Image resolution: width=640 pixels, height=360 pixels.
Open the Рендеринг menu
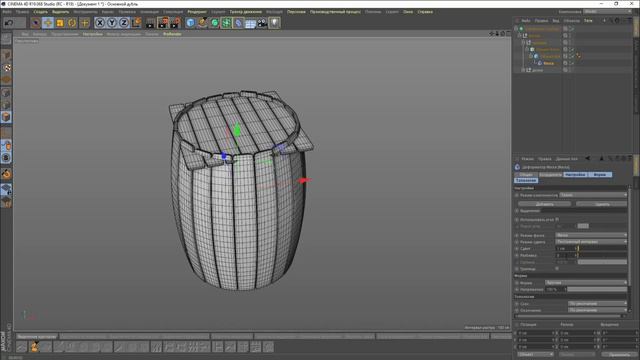pos(197,12)
